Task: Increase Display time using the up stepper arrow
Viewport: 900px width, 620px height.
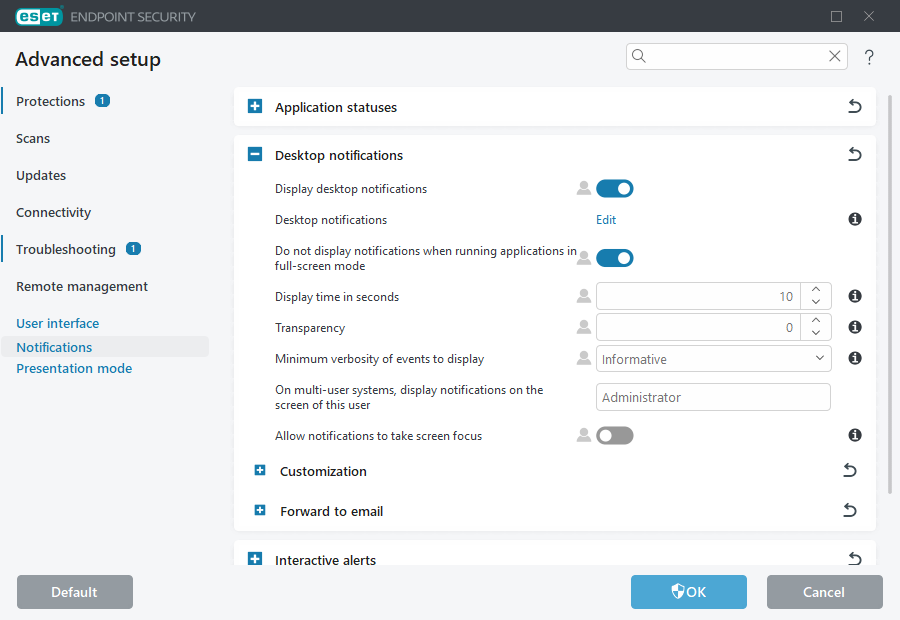Action: 816,290
